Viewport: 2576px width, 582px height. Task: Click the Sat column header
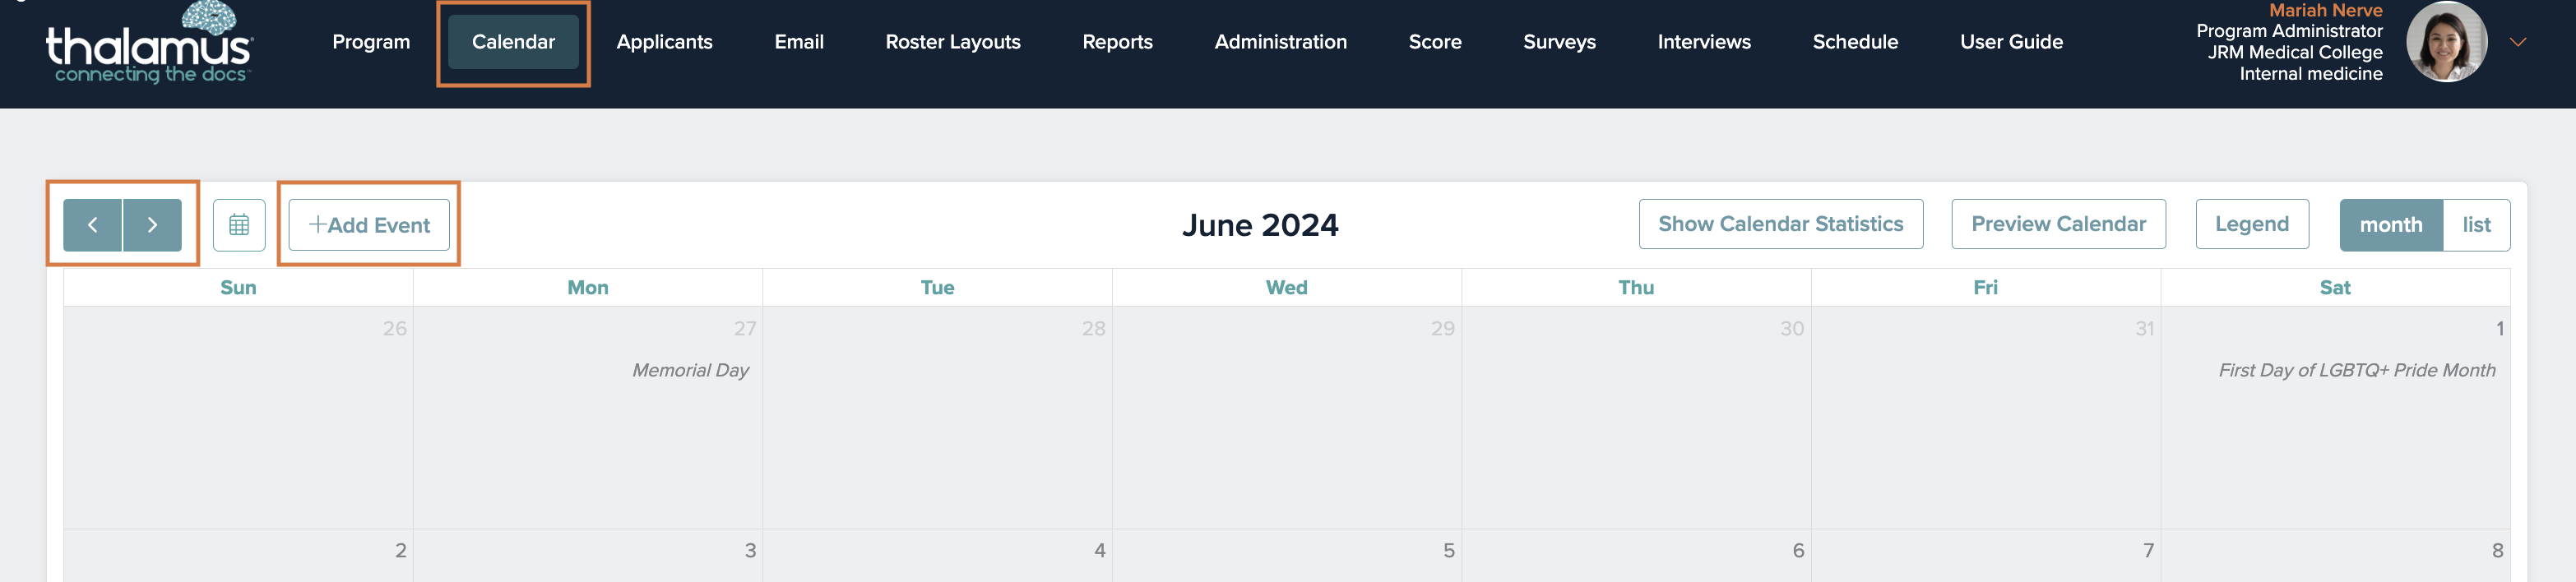2335,288
